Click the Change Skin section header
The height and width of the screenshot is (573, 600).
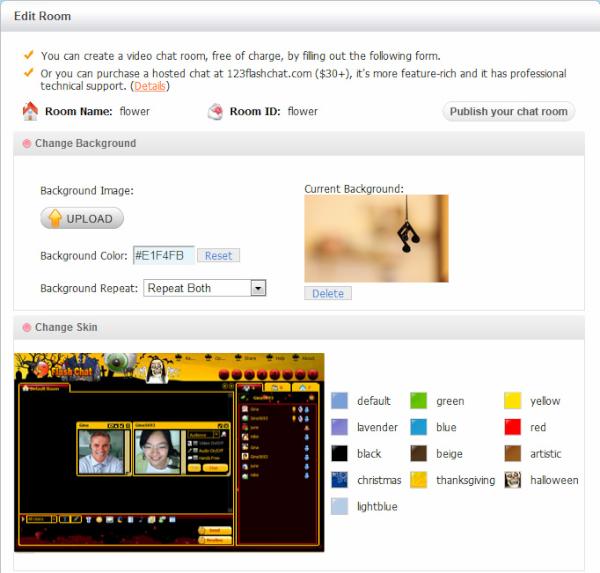pyautogui.click(x=299, y=327)
